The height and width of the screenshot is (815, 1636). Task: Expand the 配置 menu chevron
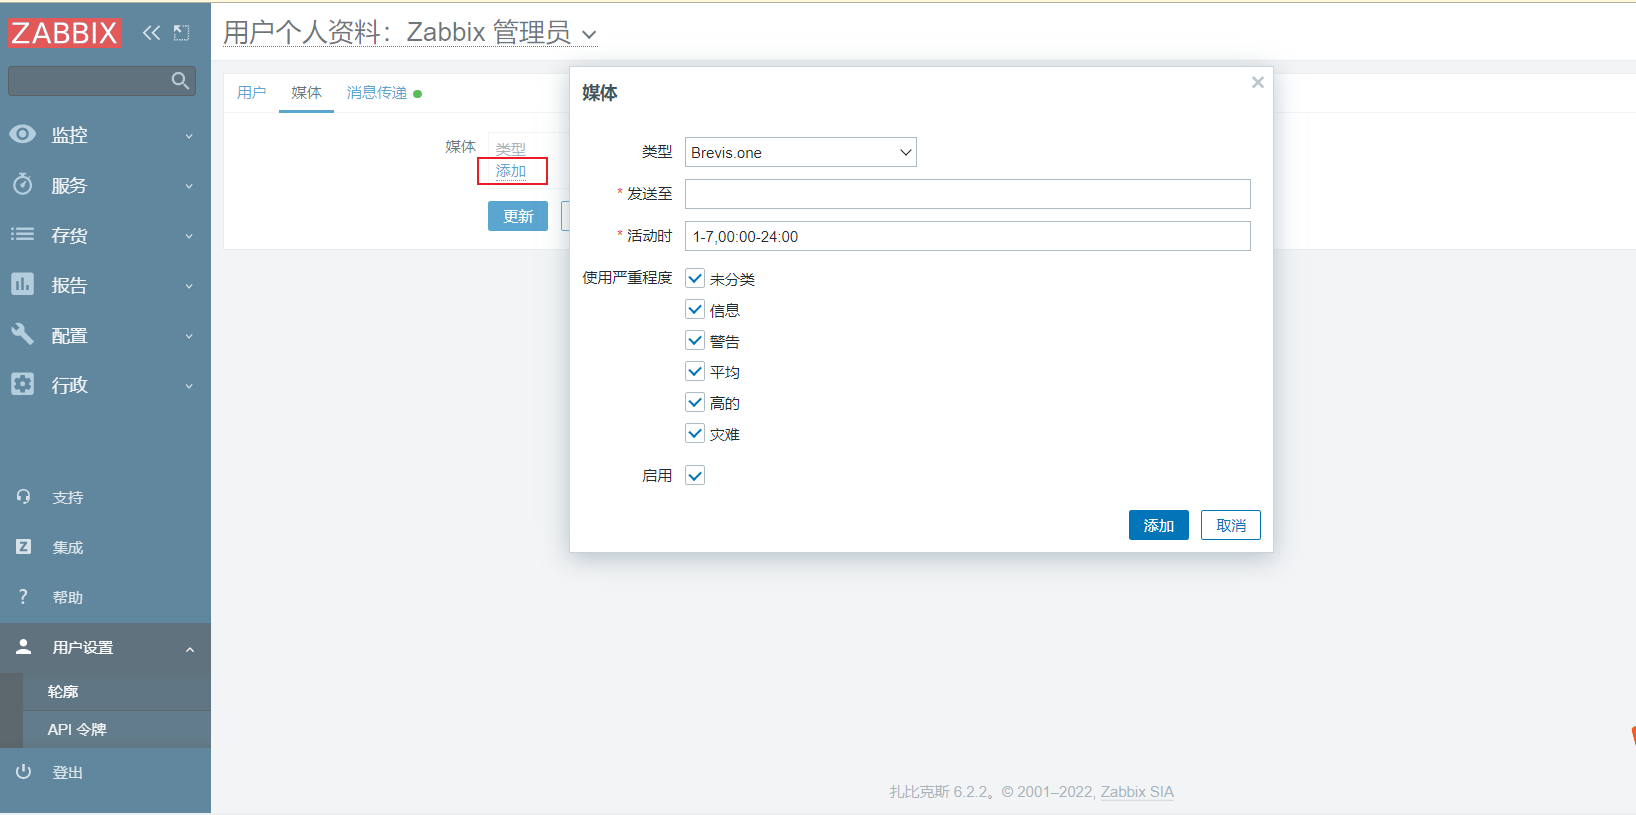click(x=189, y=336)
